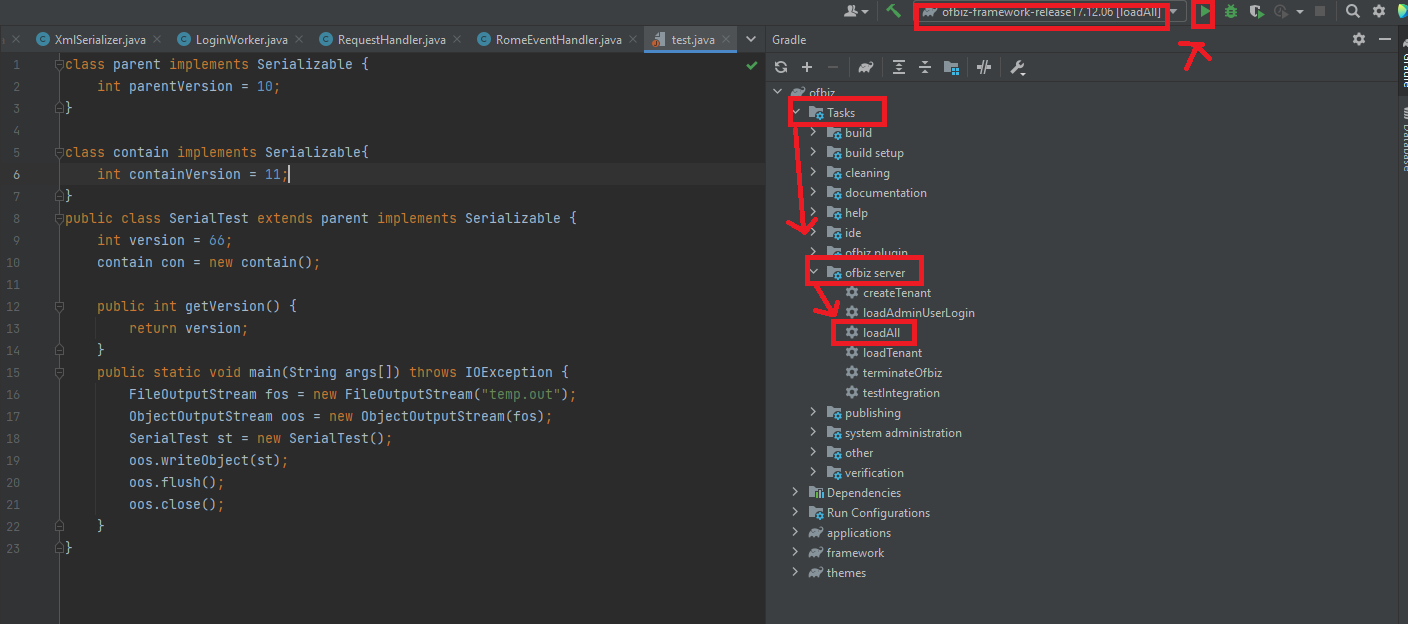The height and width of the screenshot is (624, 1408).
Task: Toggle Gradle offline mode
Action: click(x=984, y=68)
